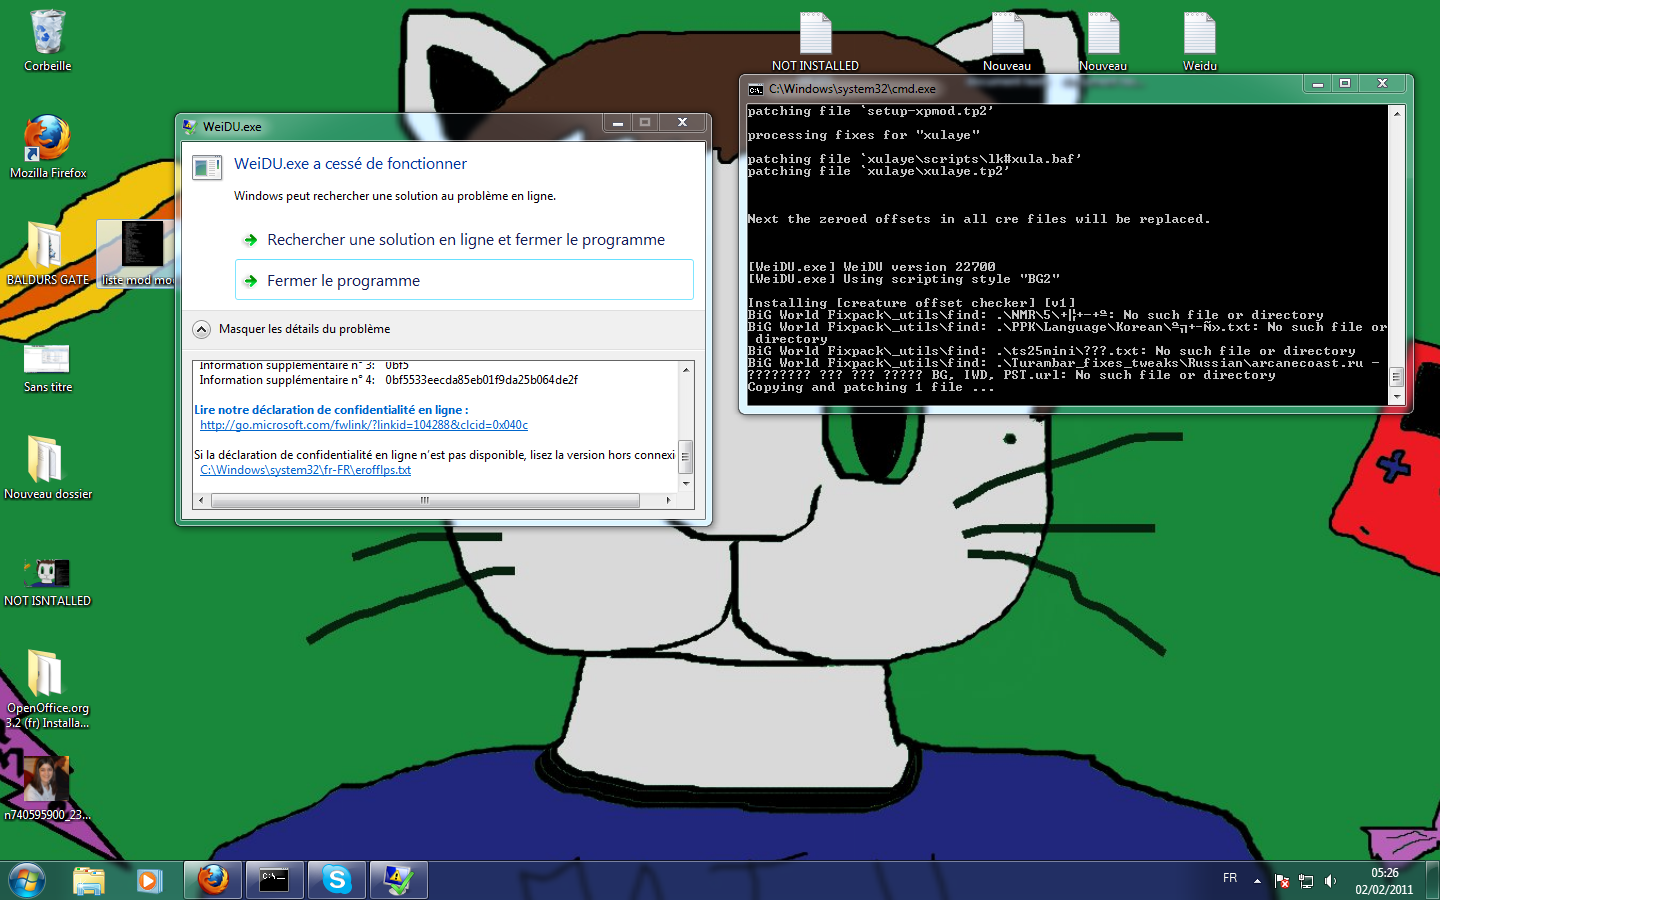Image resolution: width=1668 pixels, height=900 pixels.
Task: Click Fermer le programme button
Action: point(464,280)
